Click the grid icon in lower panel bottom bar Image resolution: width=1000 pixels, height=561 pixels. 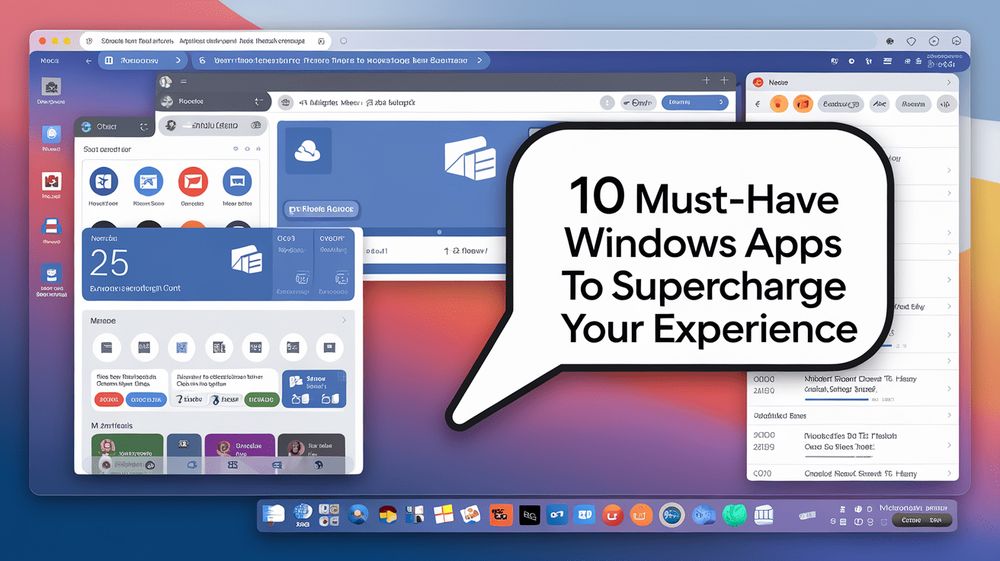pos(232,465)
